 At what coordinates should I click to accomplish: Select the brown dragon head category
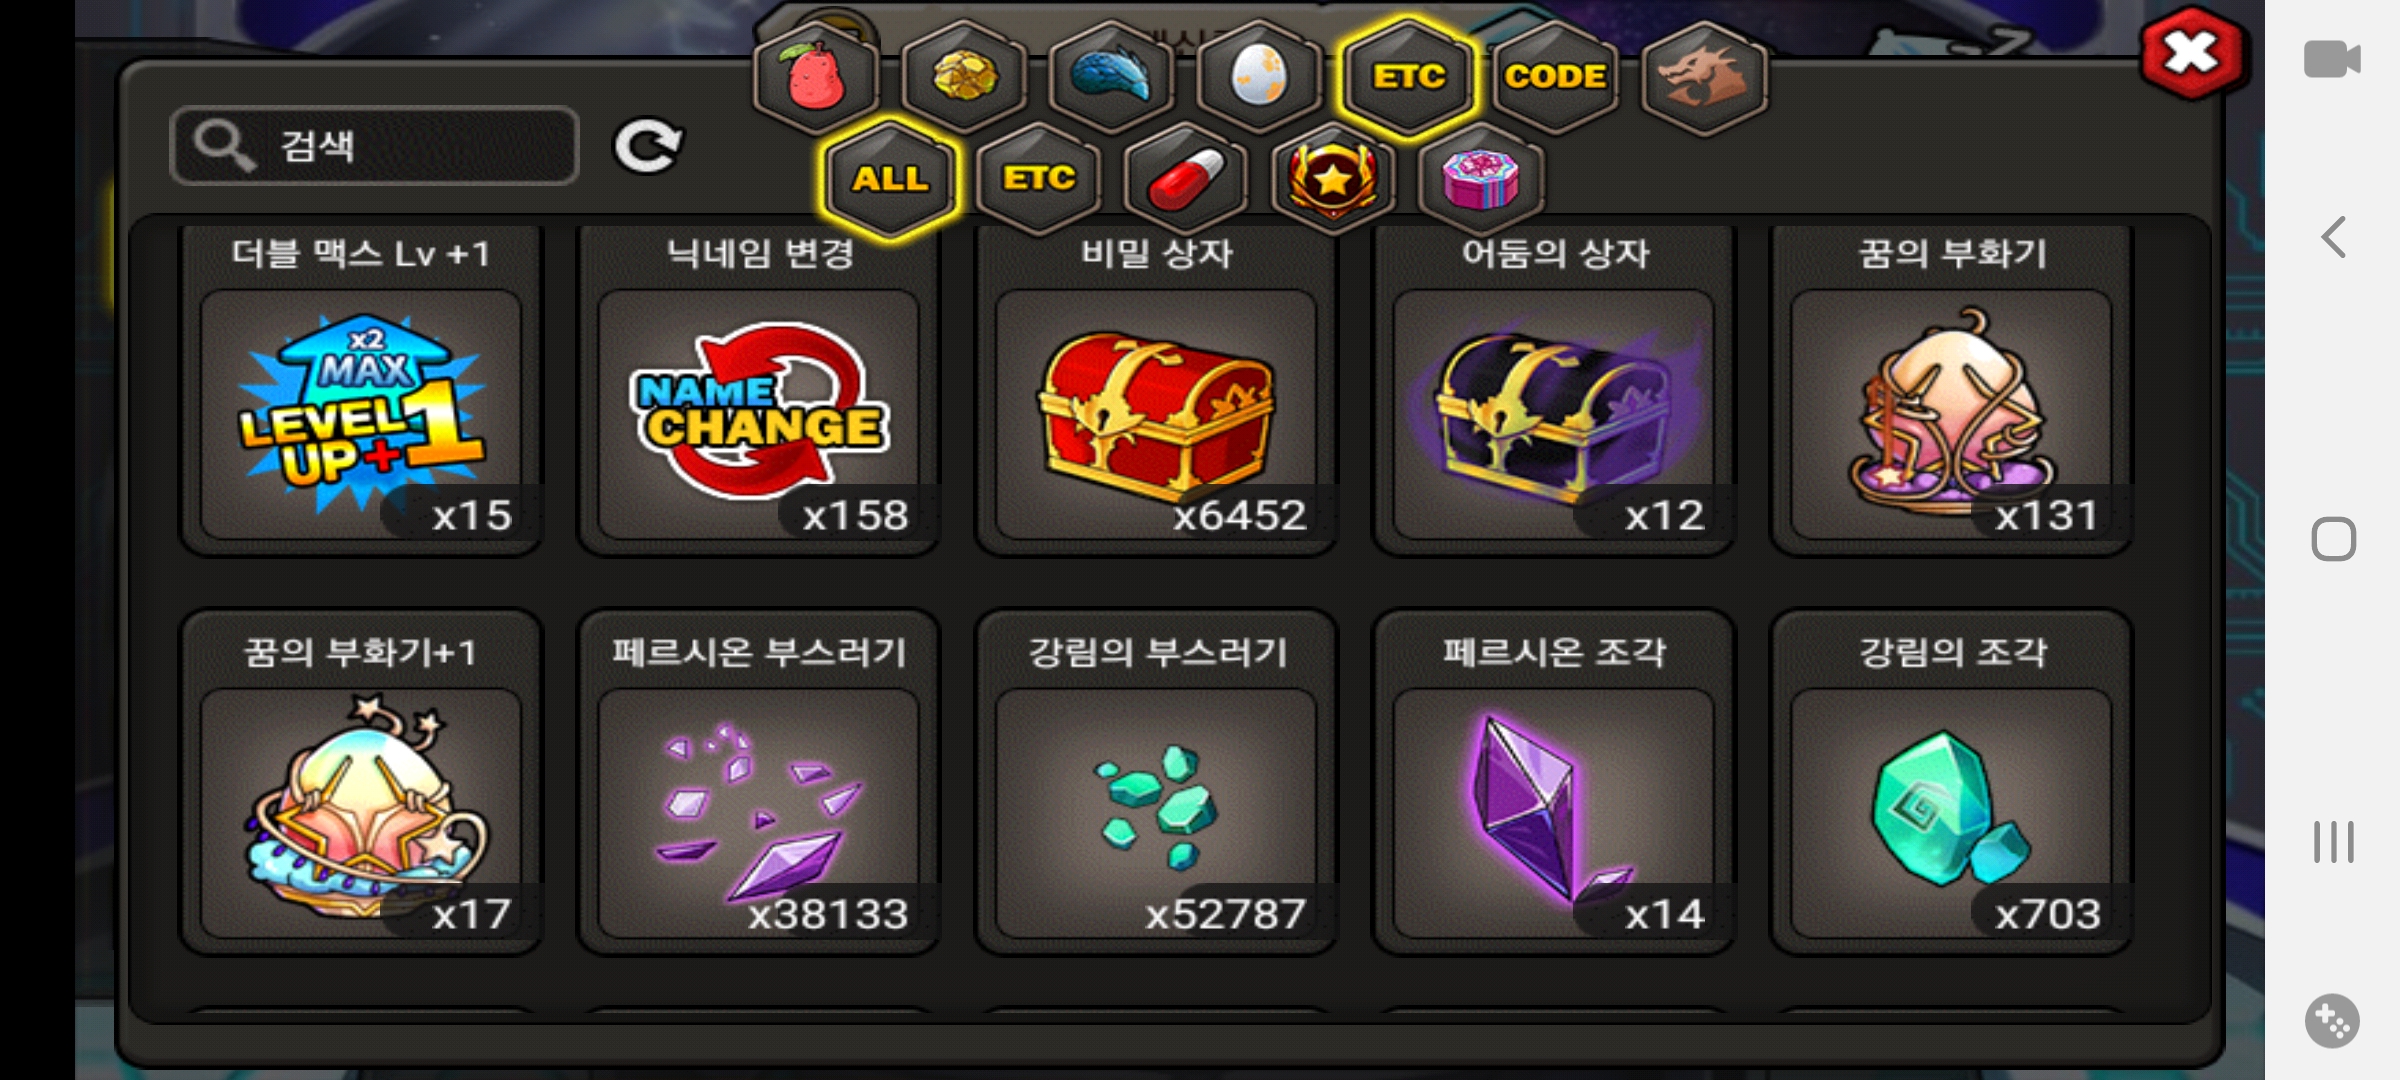tap(1704, 77)
